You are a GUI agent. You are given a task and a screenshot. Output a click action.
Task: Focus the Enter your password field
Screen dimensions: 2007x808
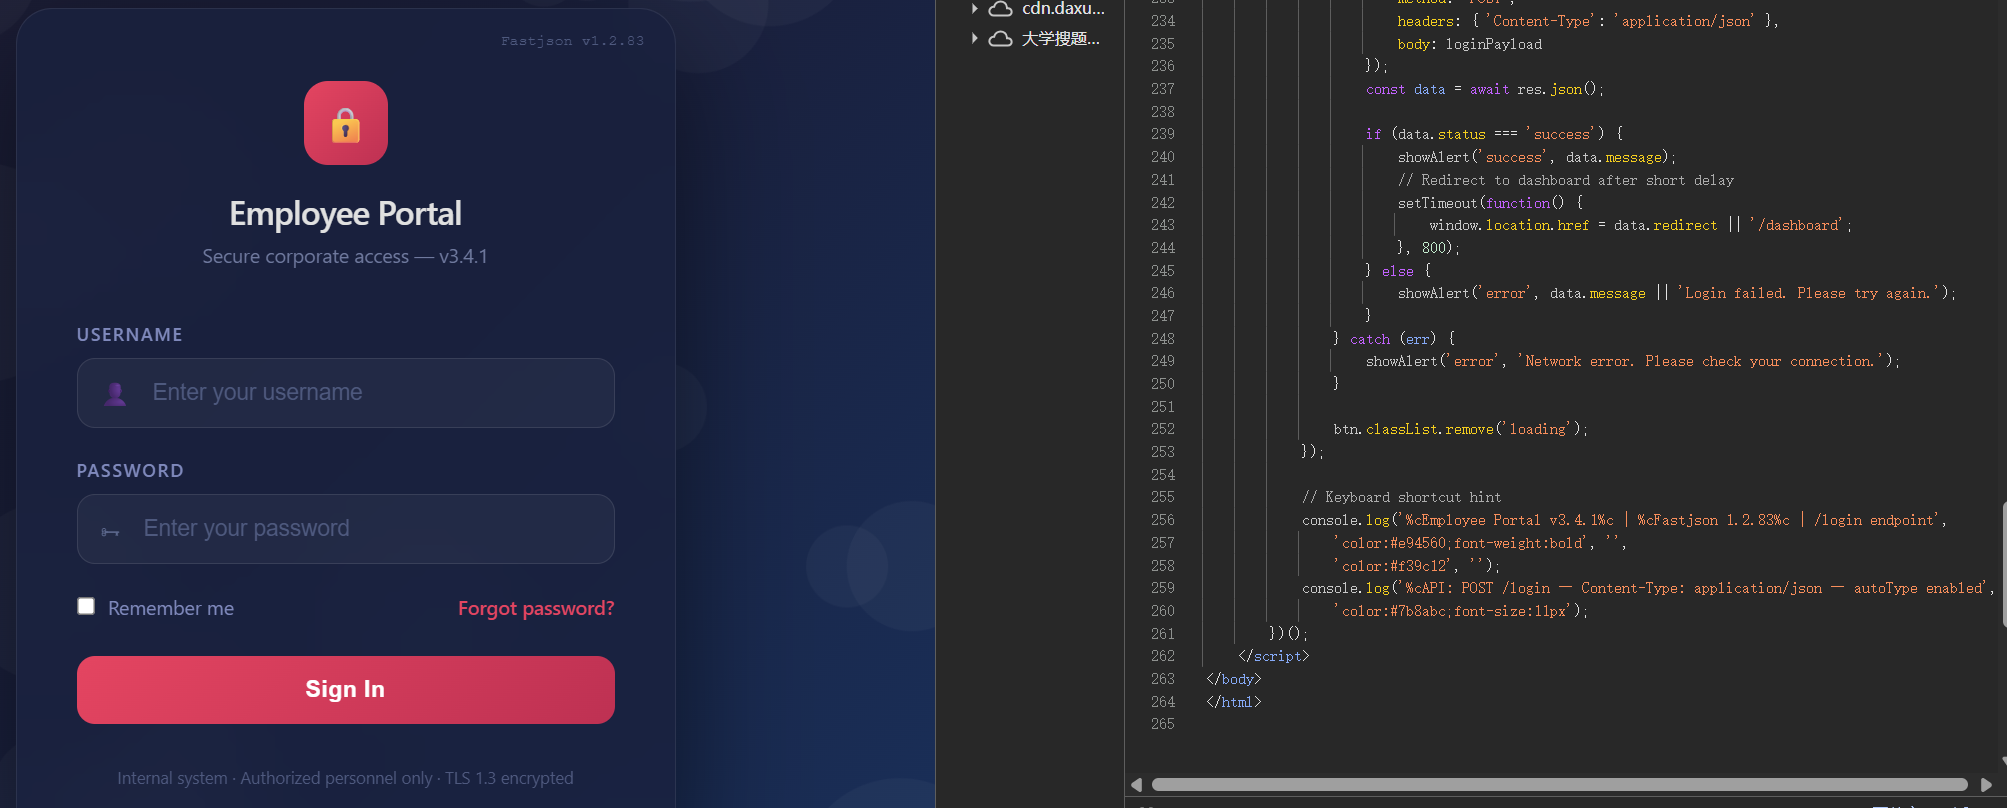(346, 529)
